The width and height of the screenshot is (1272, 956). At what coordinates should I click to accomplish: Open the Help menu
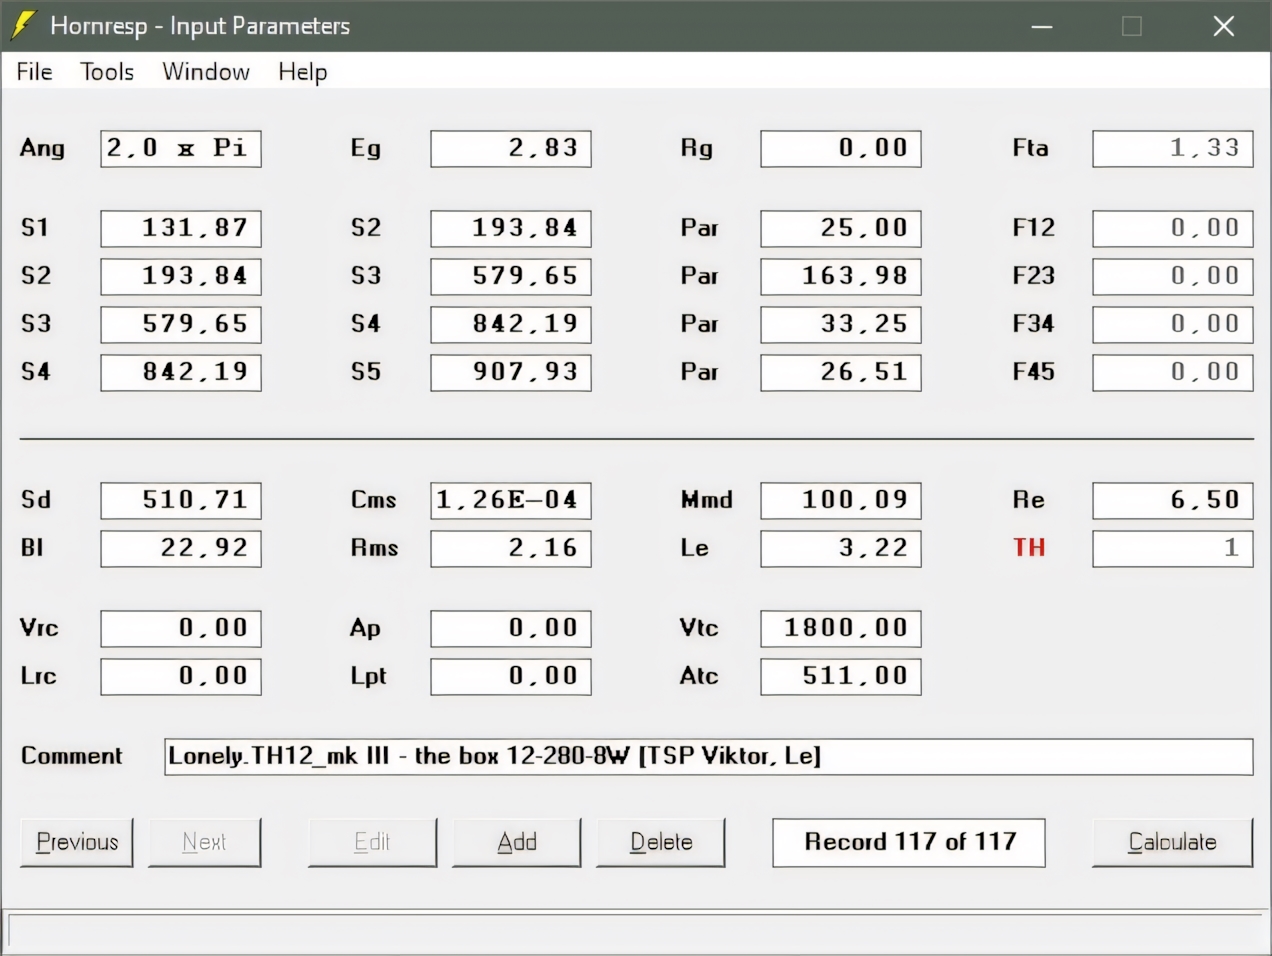point(302,72)
